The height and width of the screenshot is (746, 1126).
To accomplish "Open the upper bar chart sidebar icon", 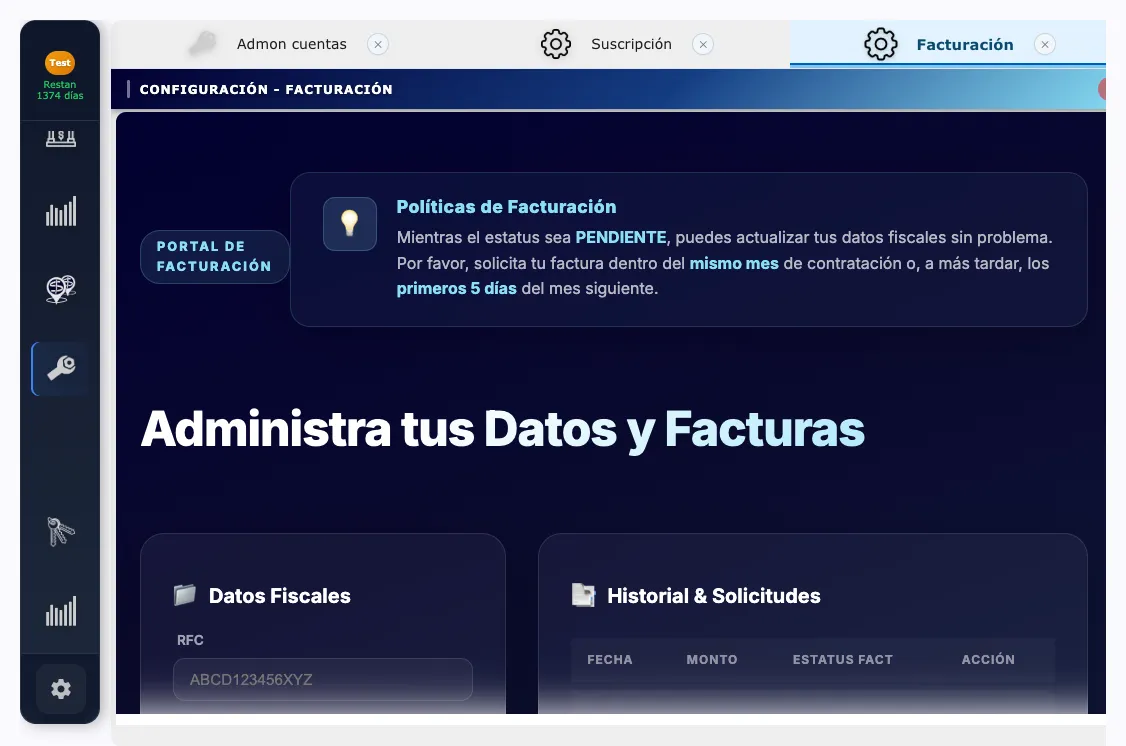I will coord(60,212).
